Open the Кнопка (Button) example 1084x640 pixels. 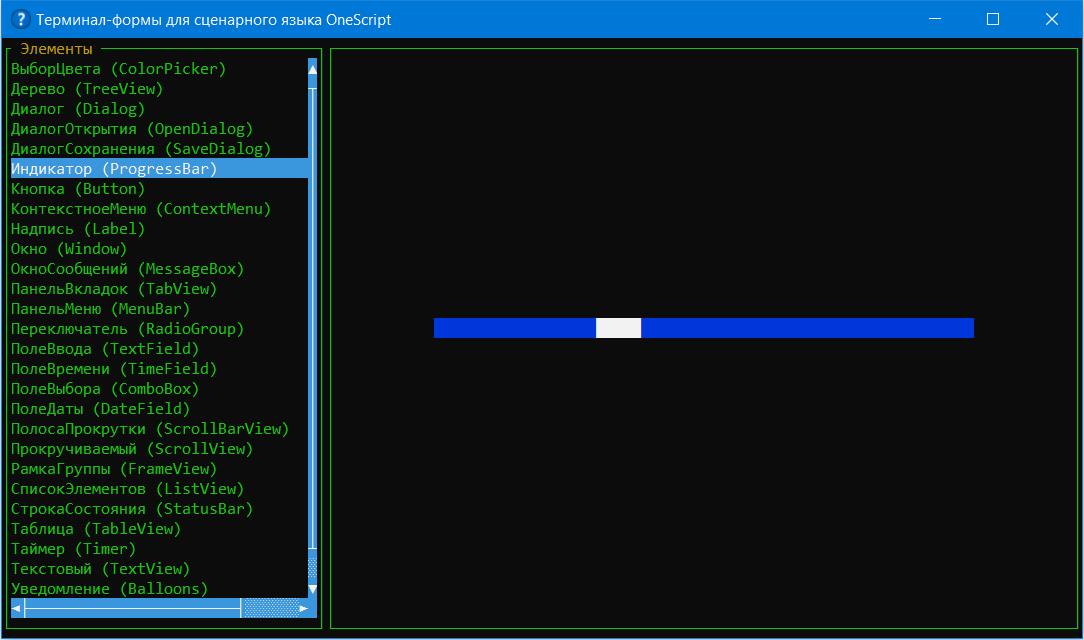(x=77, y=189)
